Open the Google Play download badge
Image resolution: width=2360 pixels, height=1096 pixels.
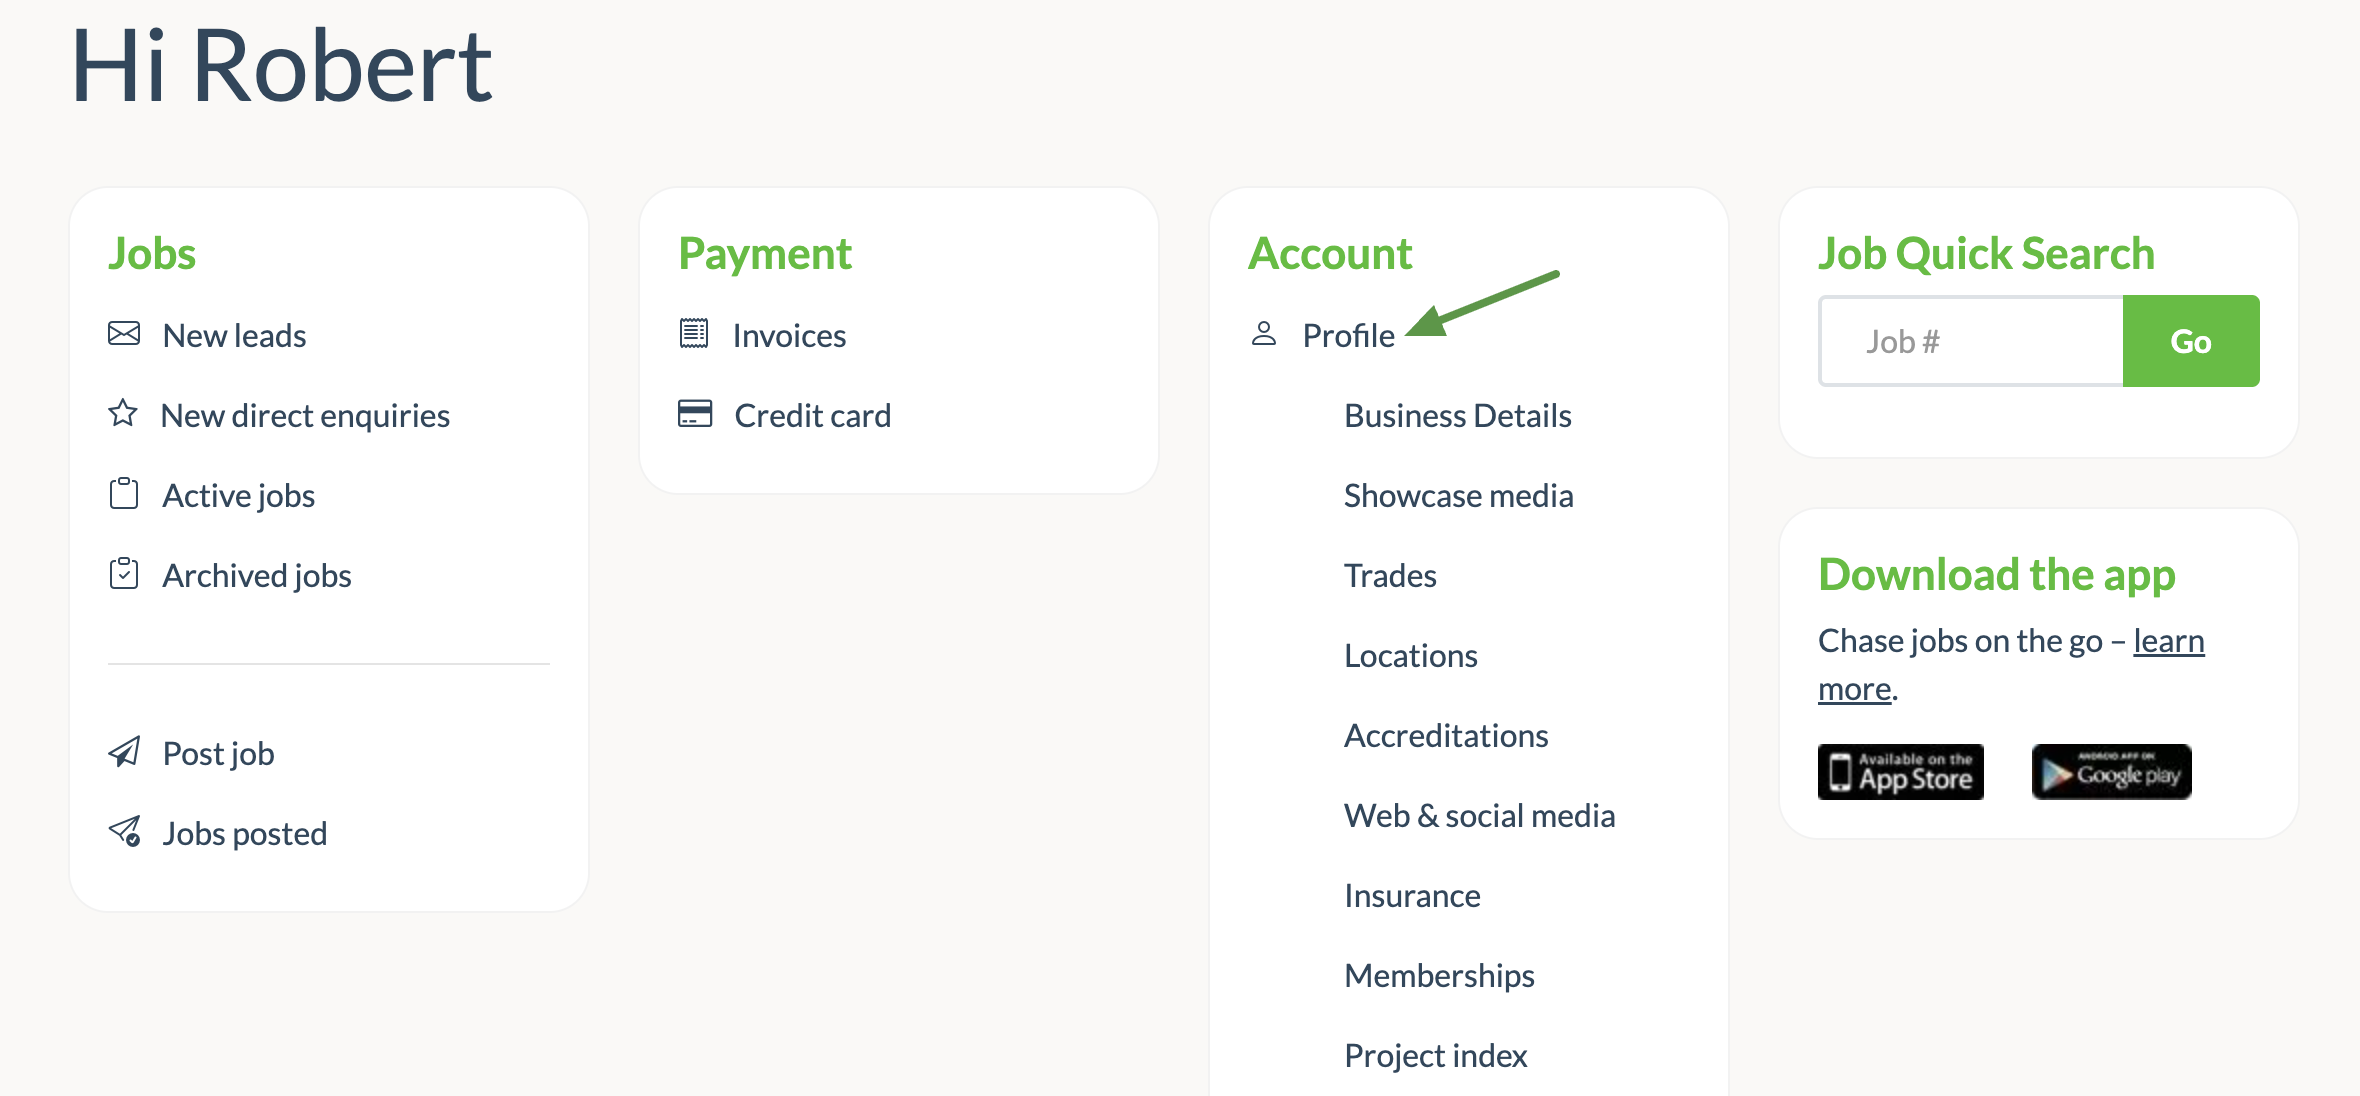(2111, 772)
